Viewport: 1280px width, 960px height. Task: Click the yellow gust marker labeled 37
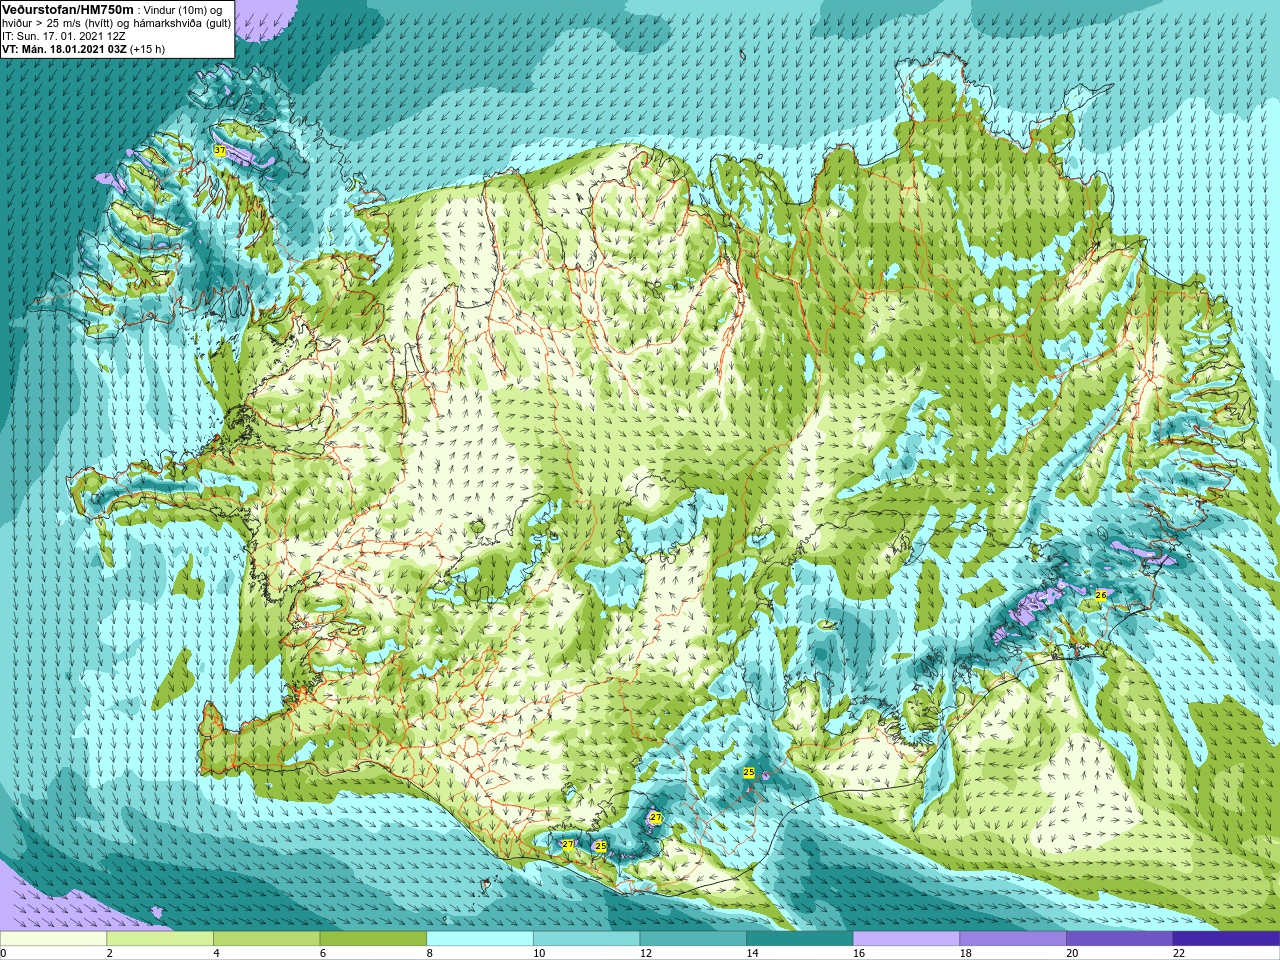click(x=219, y=150)
